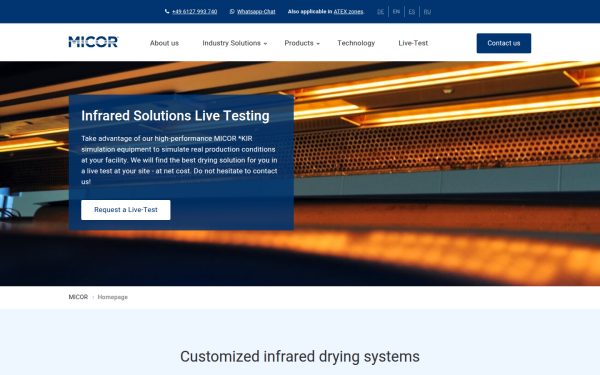
Task: Click the MICOR breadcrumb link
Action: pos(78,297)
